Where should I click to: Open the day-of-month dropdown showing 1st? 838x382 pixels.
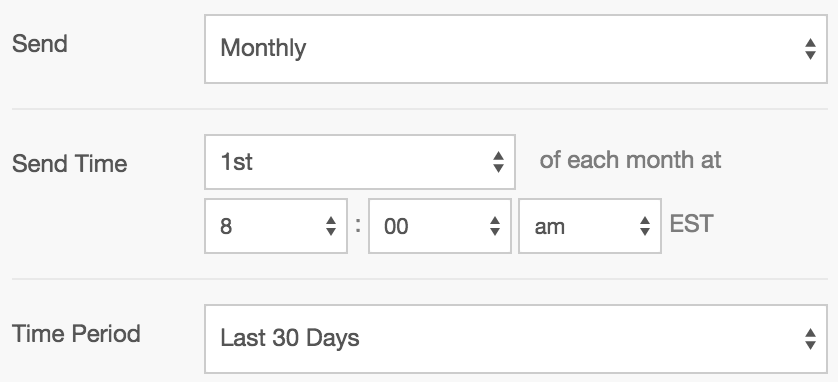coord(360,162)
